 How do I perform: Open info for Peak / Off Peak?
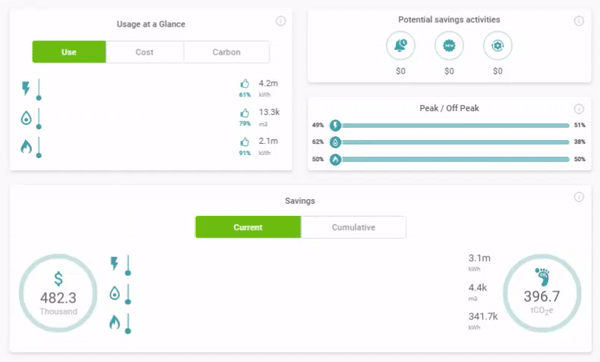[x=579, y=109]
